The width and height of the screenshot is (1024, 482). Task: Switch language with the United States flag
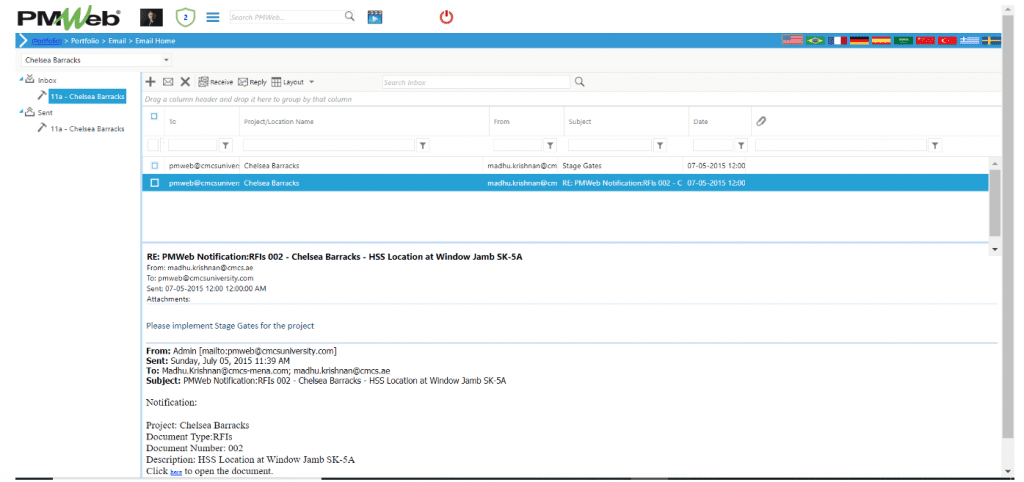(792, 40)
